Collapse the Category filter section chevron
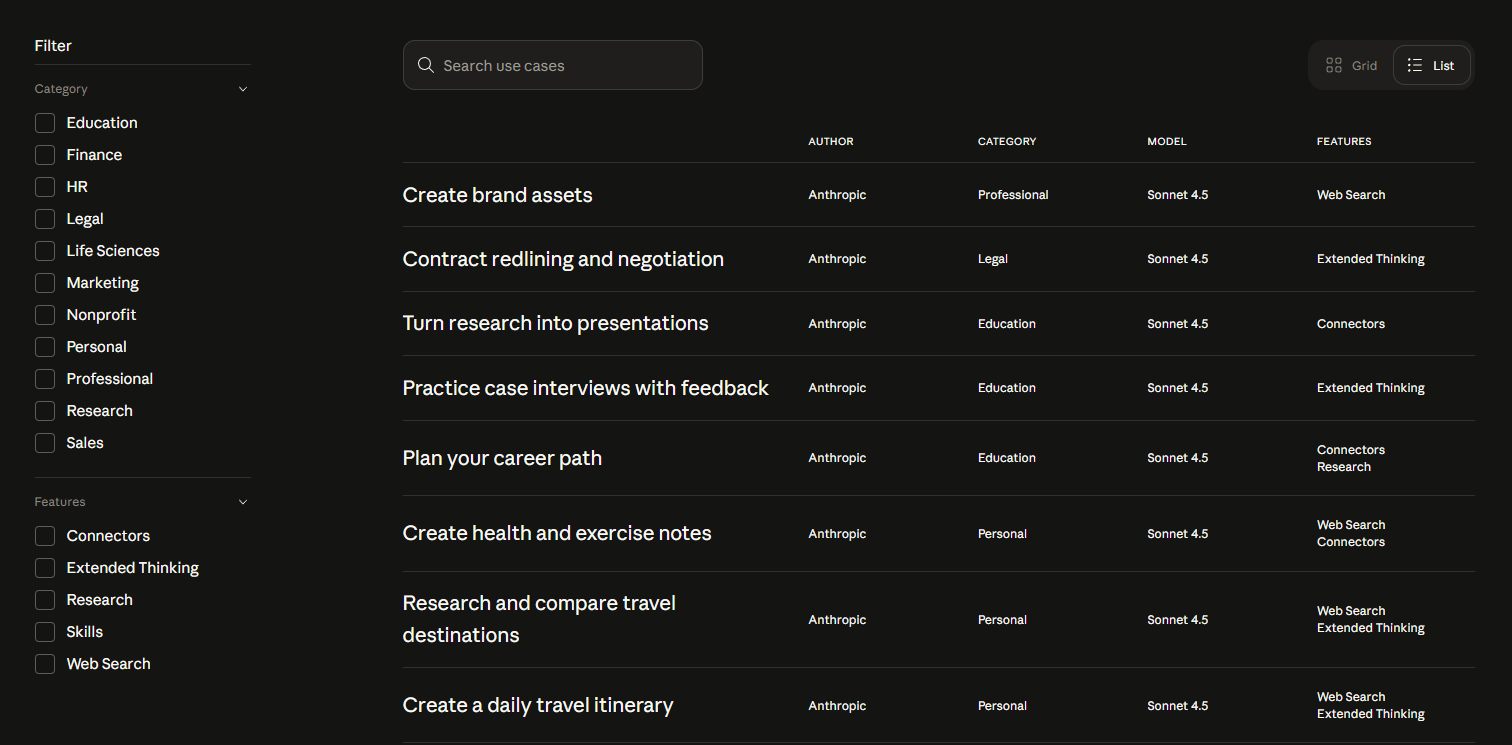Image resolution: width=1512 pixels, height=745 pixels. [x=243, y=89]
